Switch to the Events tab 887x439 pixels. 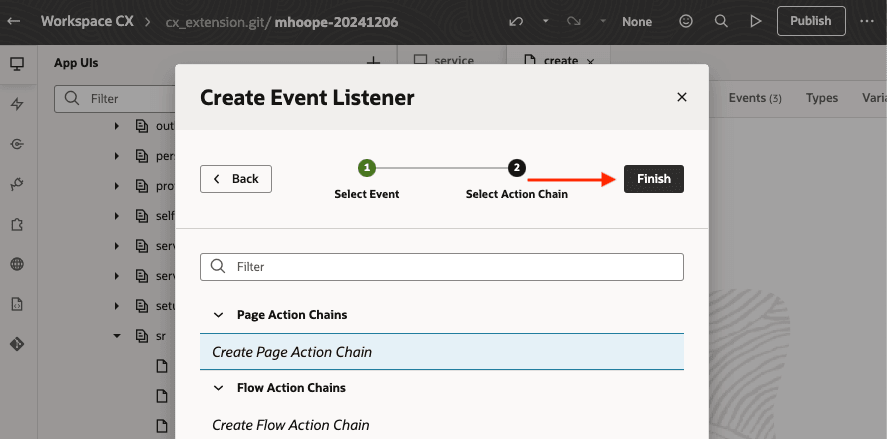(x=754, y=98)
